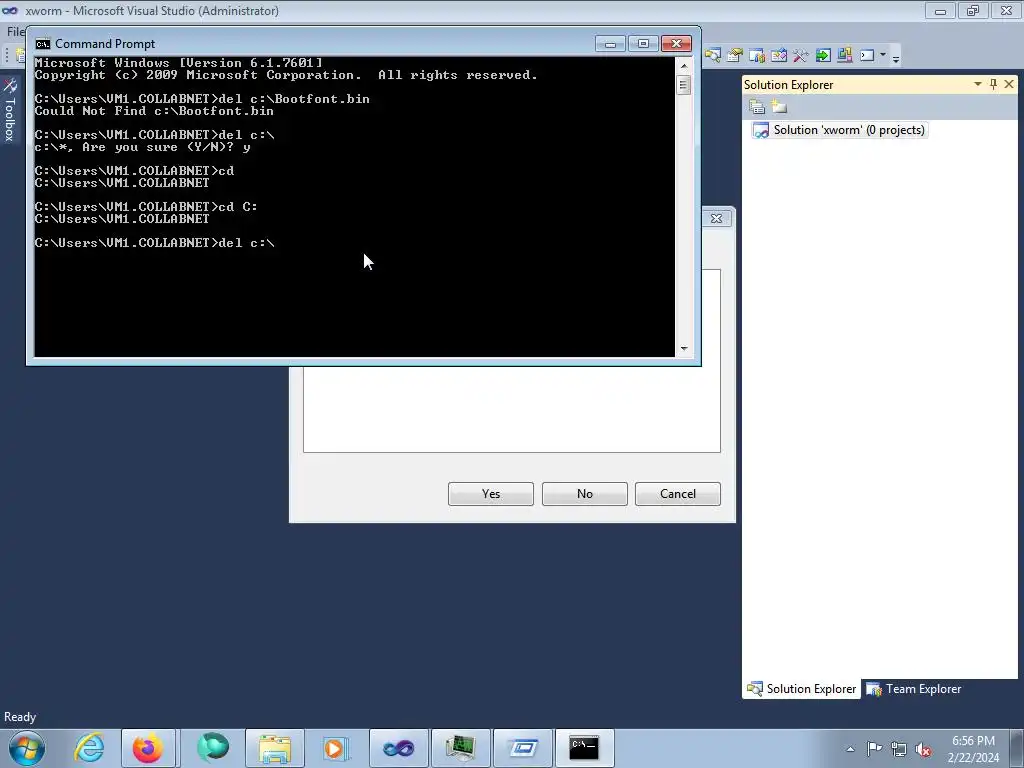Screen dimensions: 1024x768
Task: Open the Extension Manager toolbar icon
Action: pyautogui.click(x=844, y=56)
